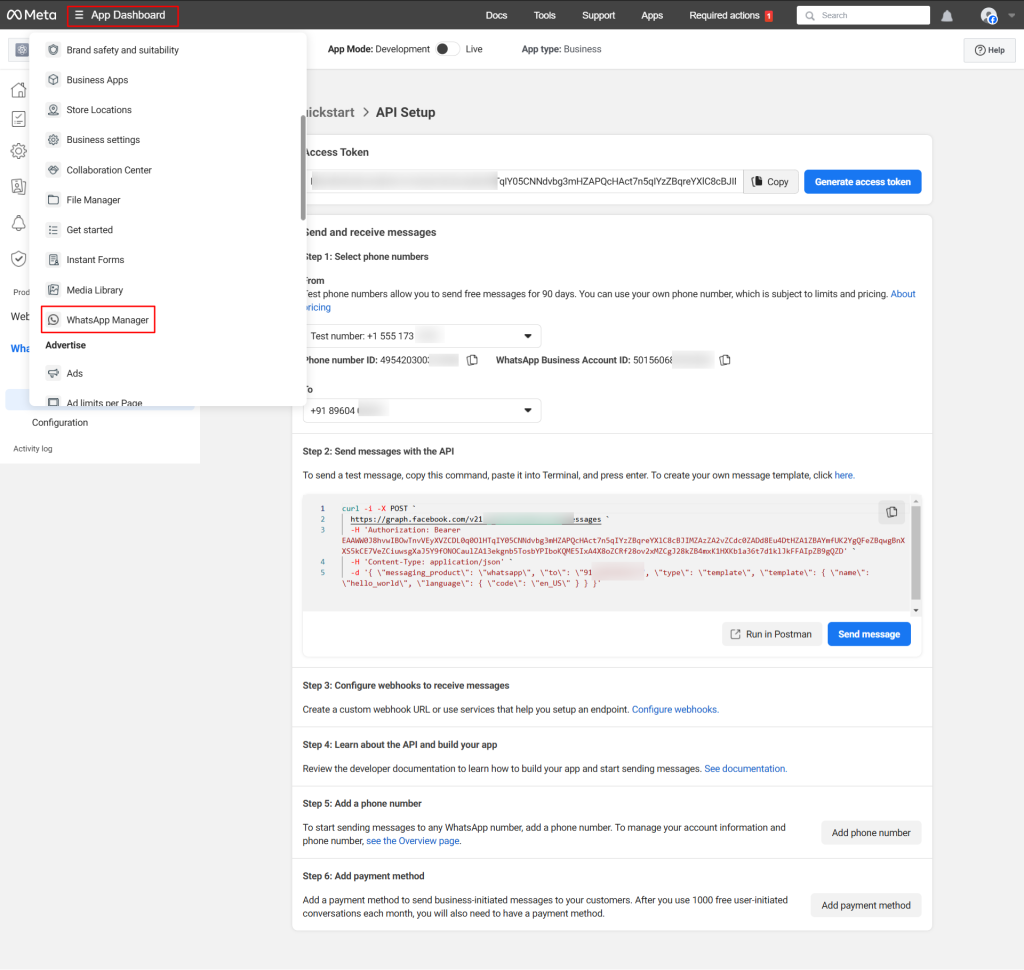Open Collaboration Center menu entry
Viewport: 1024px width, 970px height.
pos(108,170)
